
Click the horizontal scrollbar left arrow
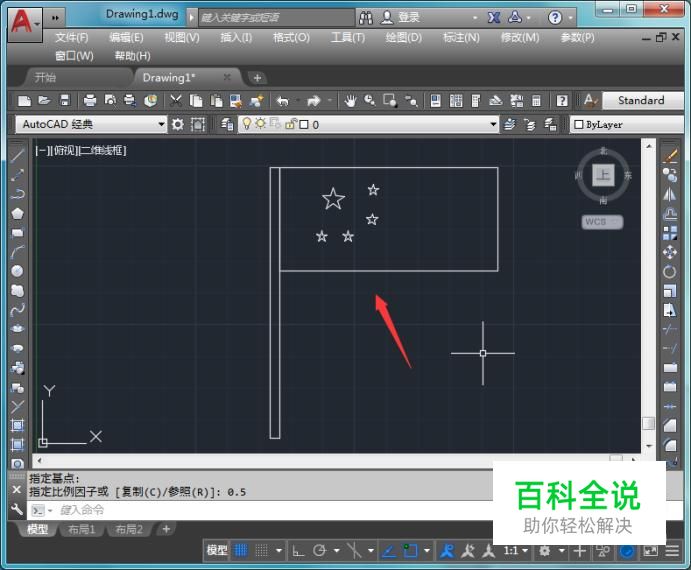pyautogui.click(x=40, y=460)
